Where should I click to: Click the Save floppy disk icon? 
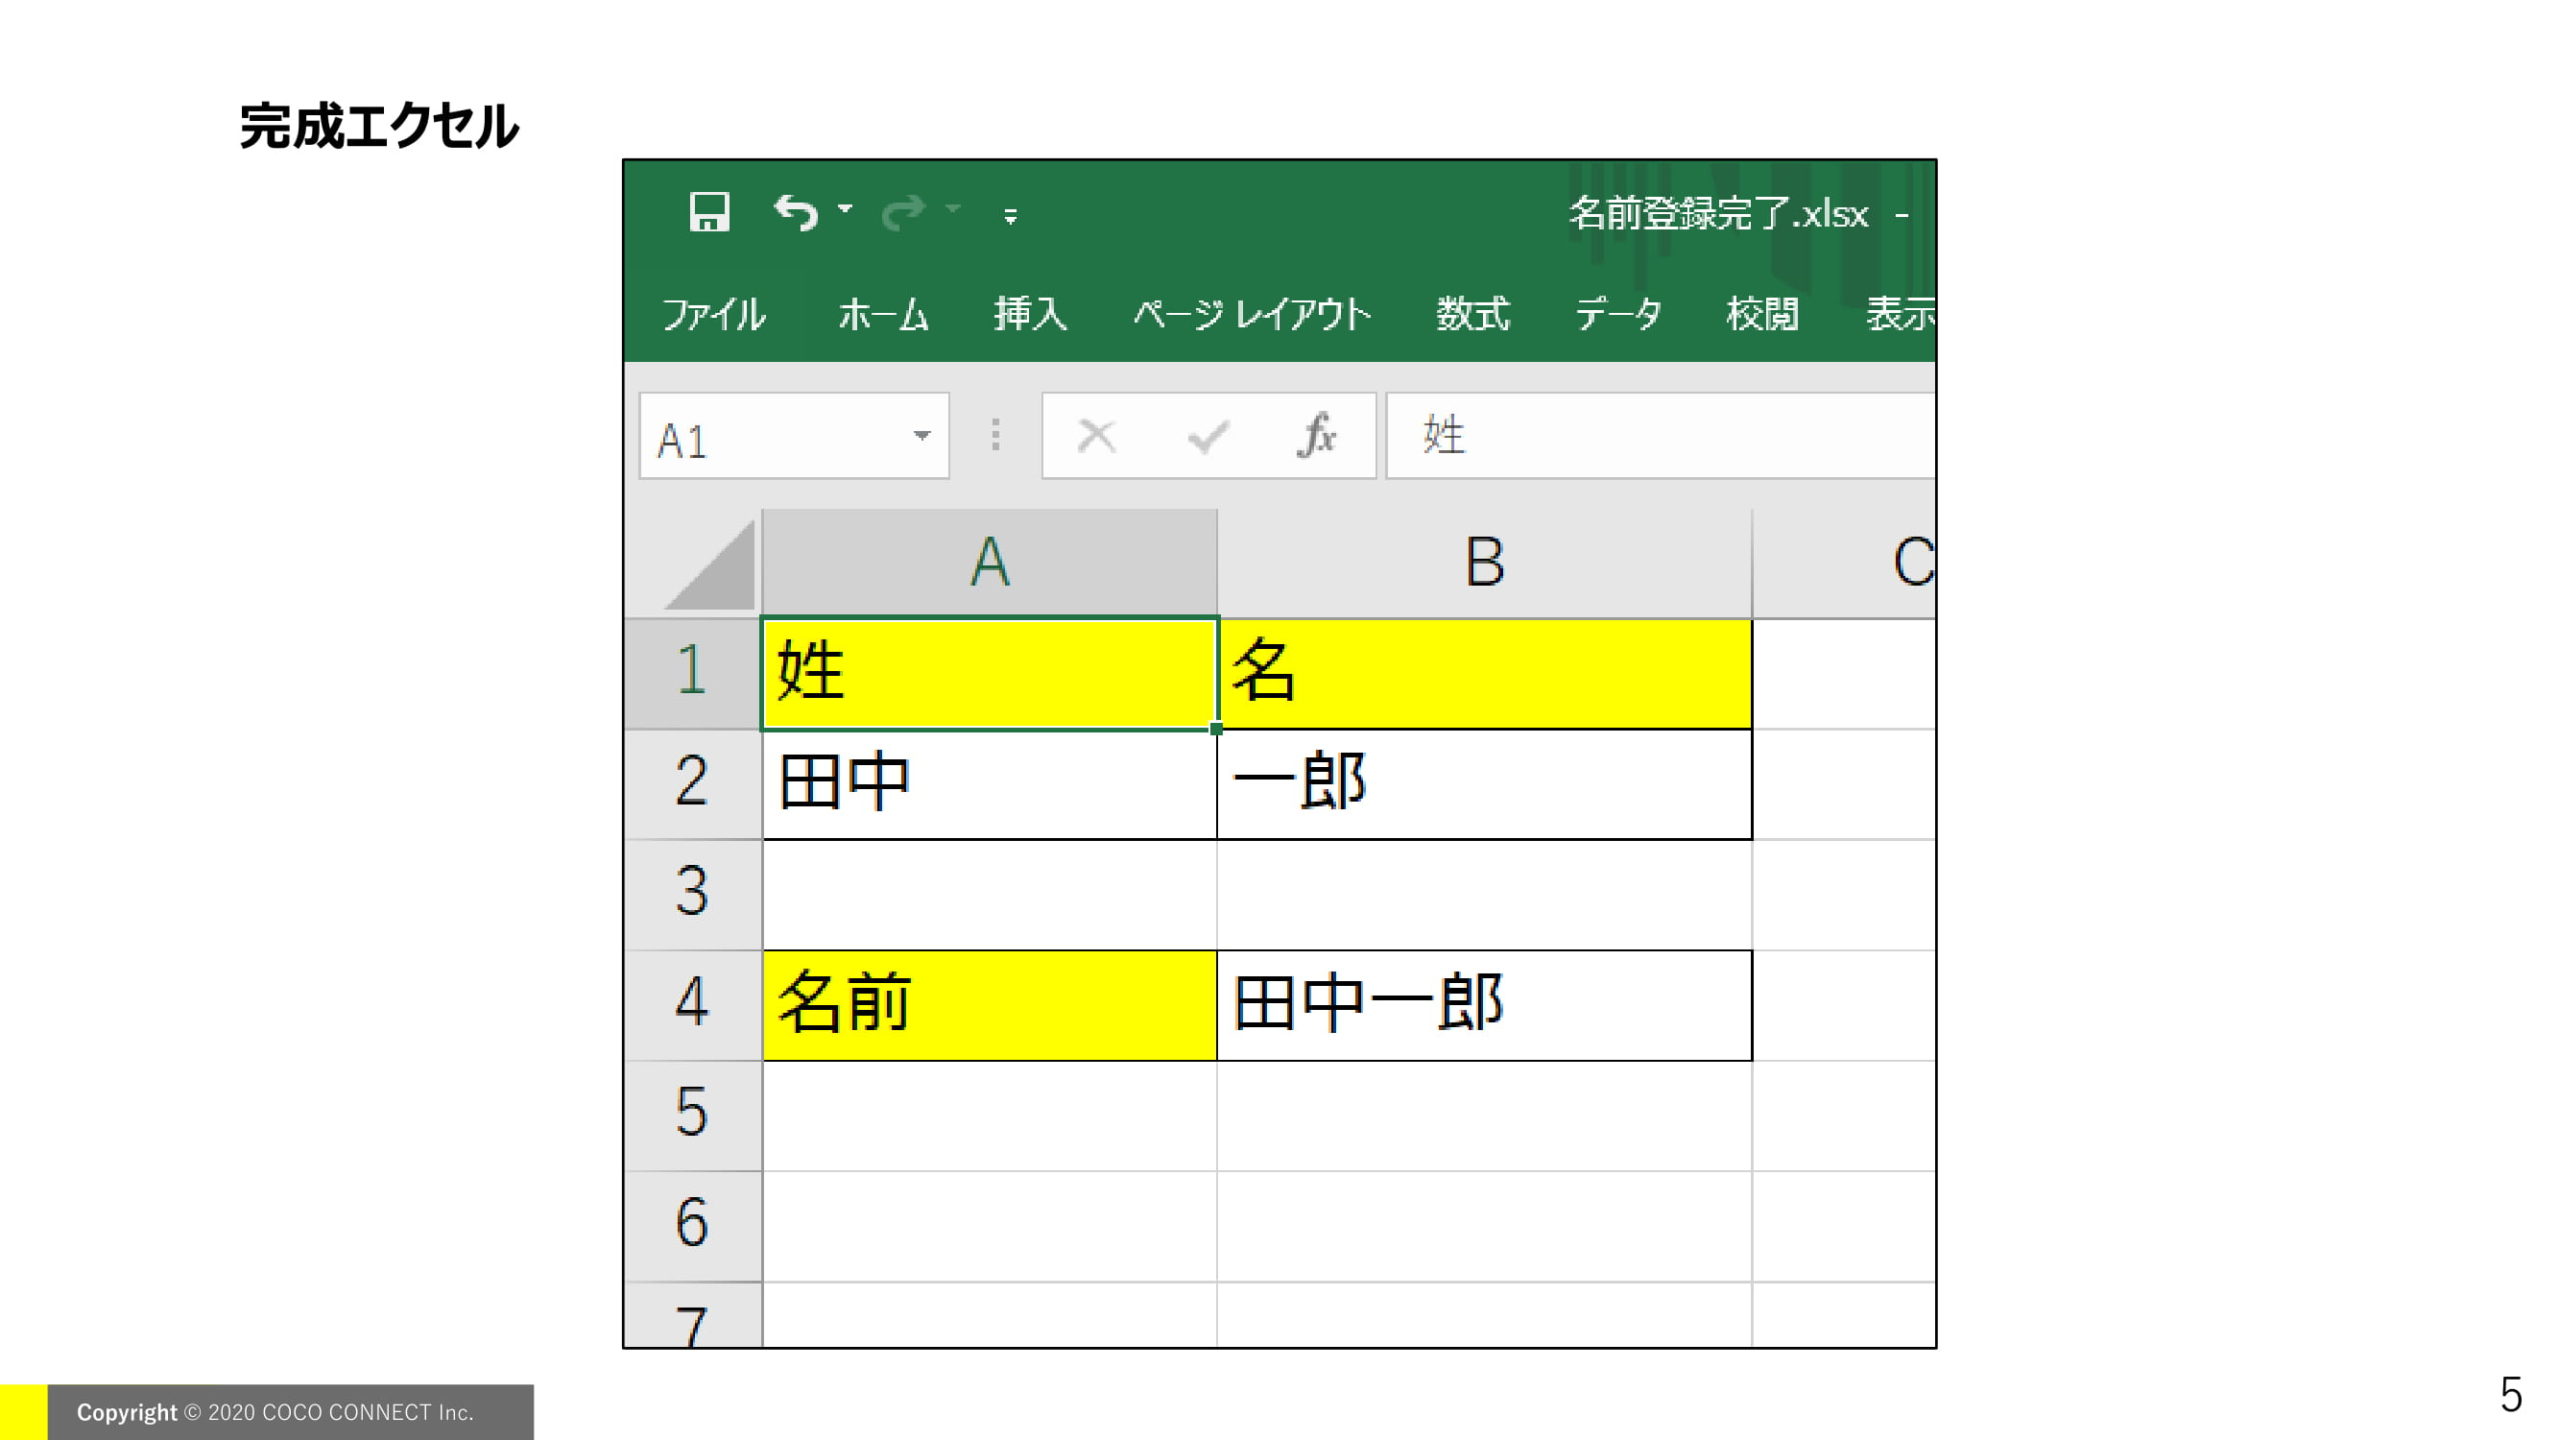click(709, 212)
